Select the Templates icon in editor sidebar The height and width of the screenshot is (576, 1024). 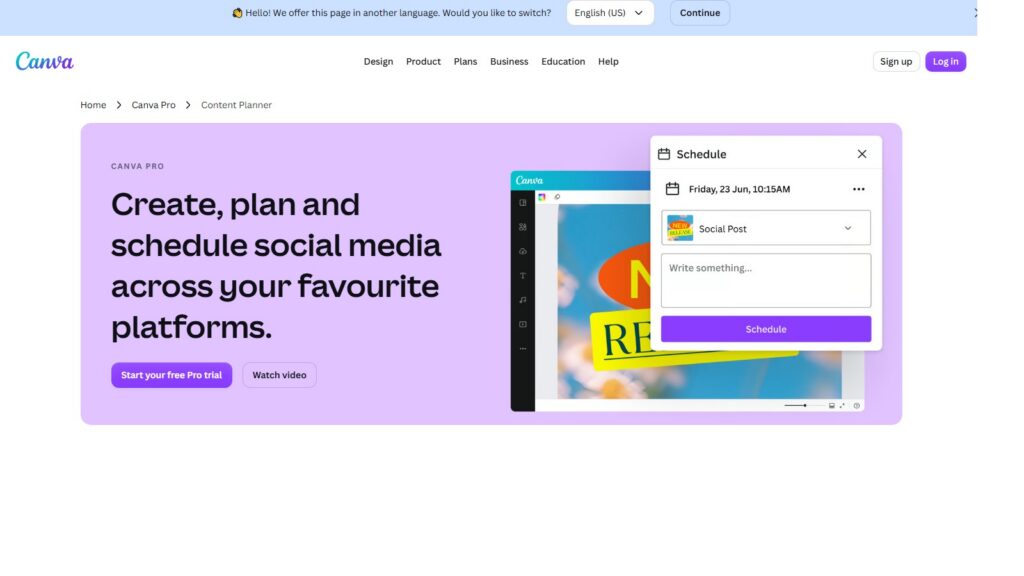coord(522,202)
